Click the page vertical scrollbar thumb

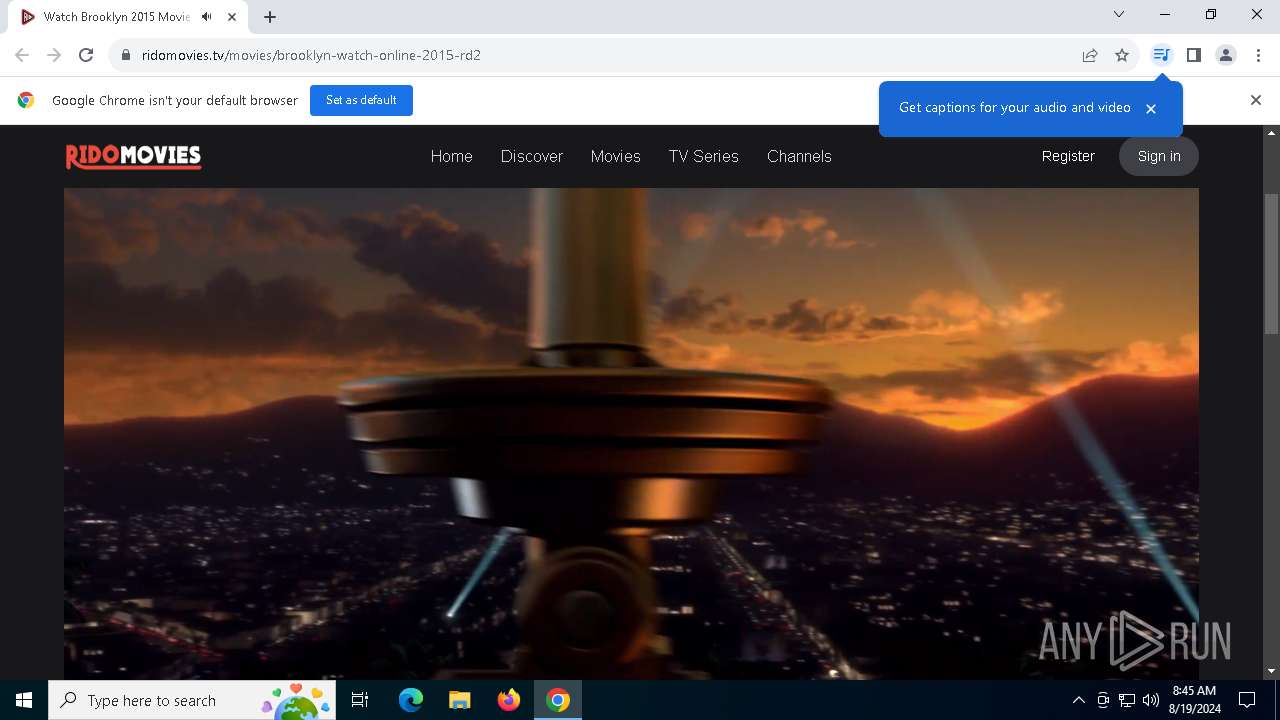pos(1272,264)
